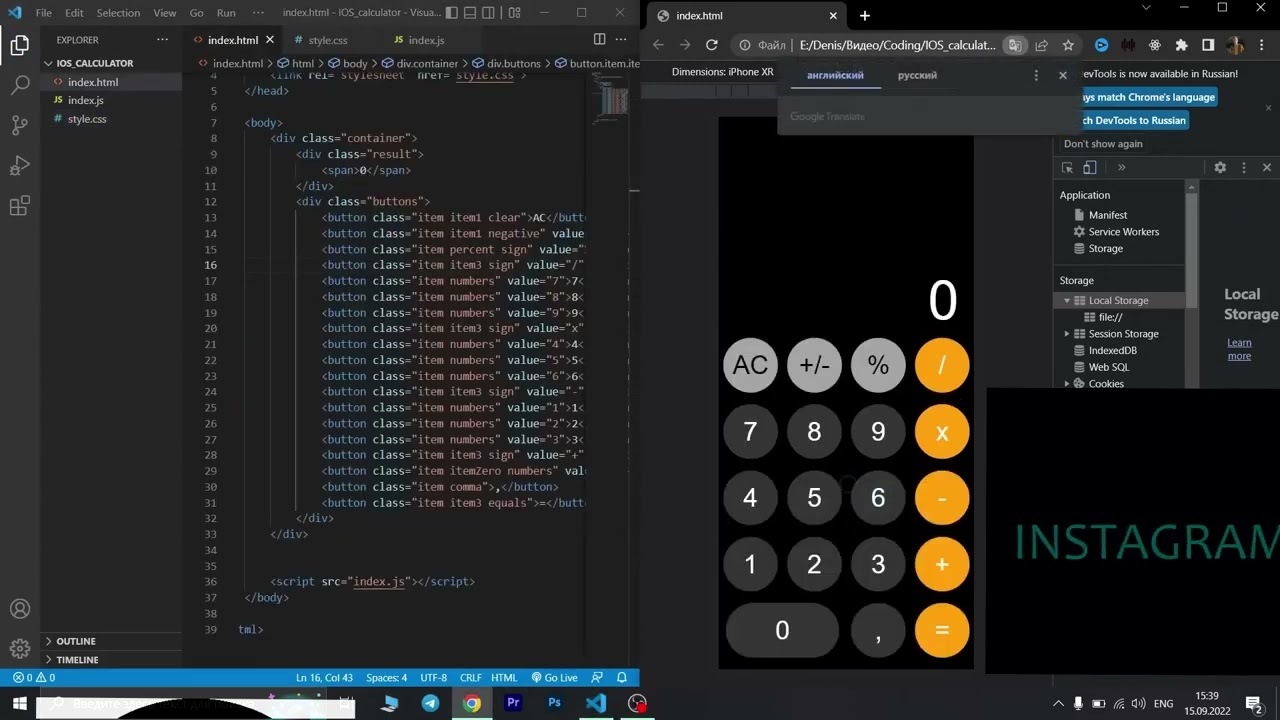This screenshot has height=720, width=1280.
Task: Switch to style.css editor tab
Action: tap(327, 40)
